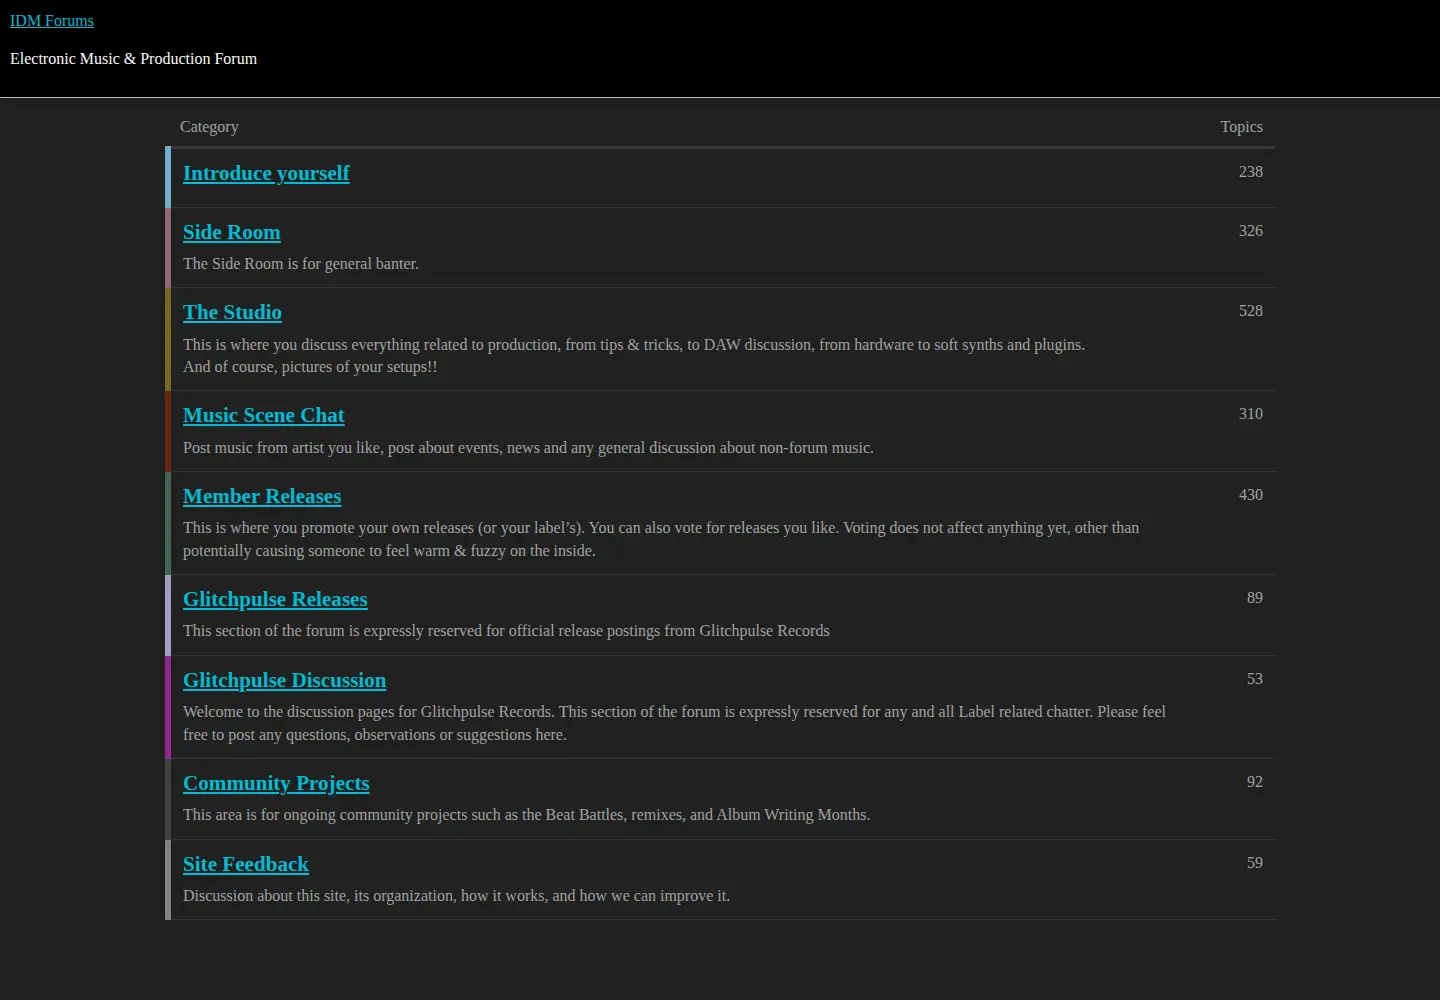Click the 89 topics count

(x=1255, y=598)
